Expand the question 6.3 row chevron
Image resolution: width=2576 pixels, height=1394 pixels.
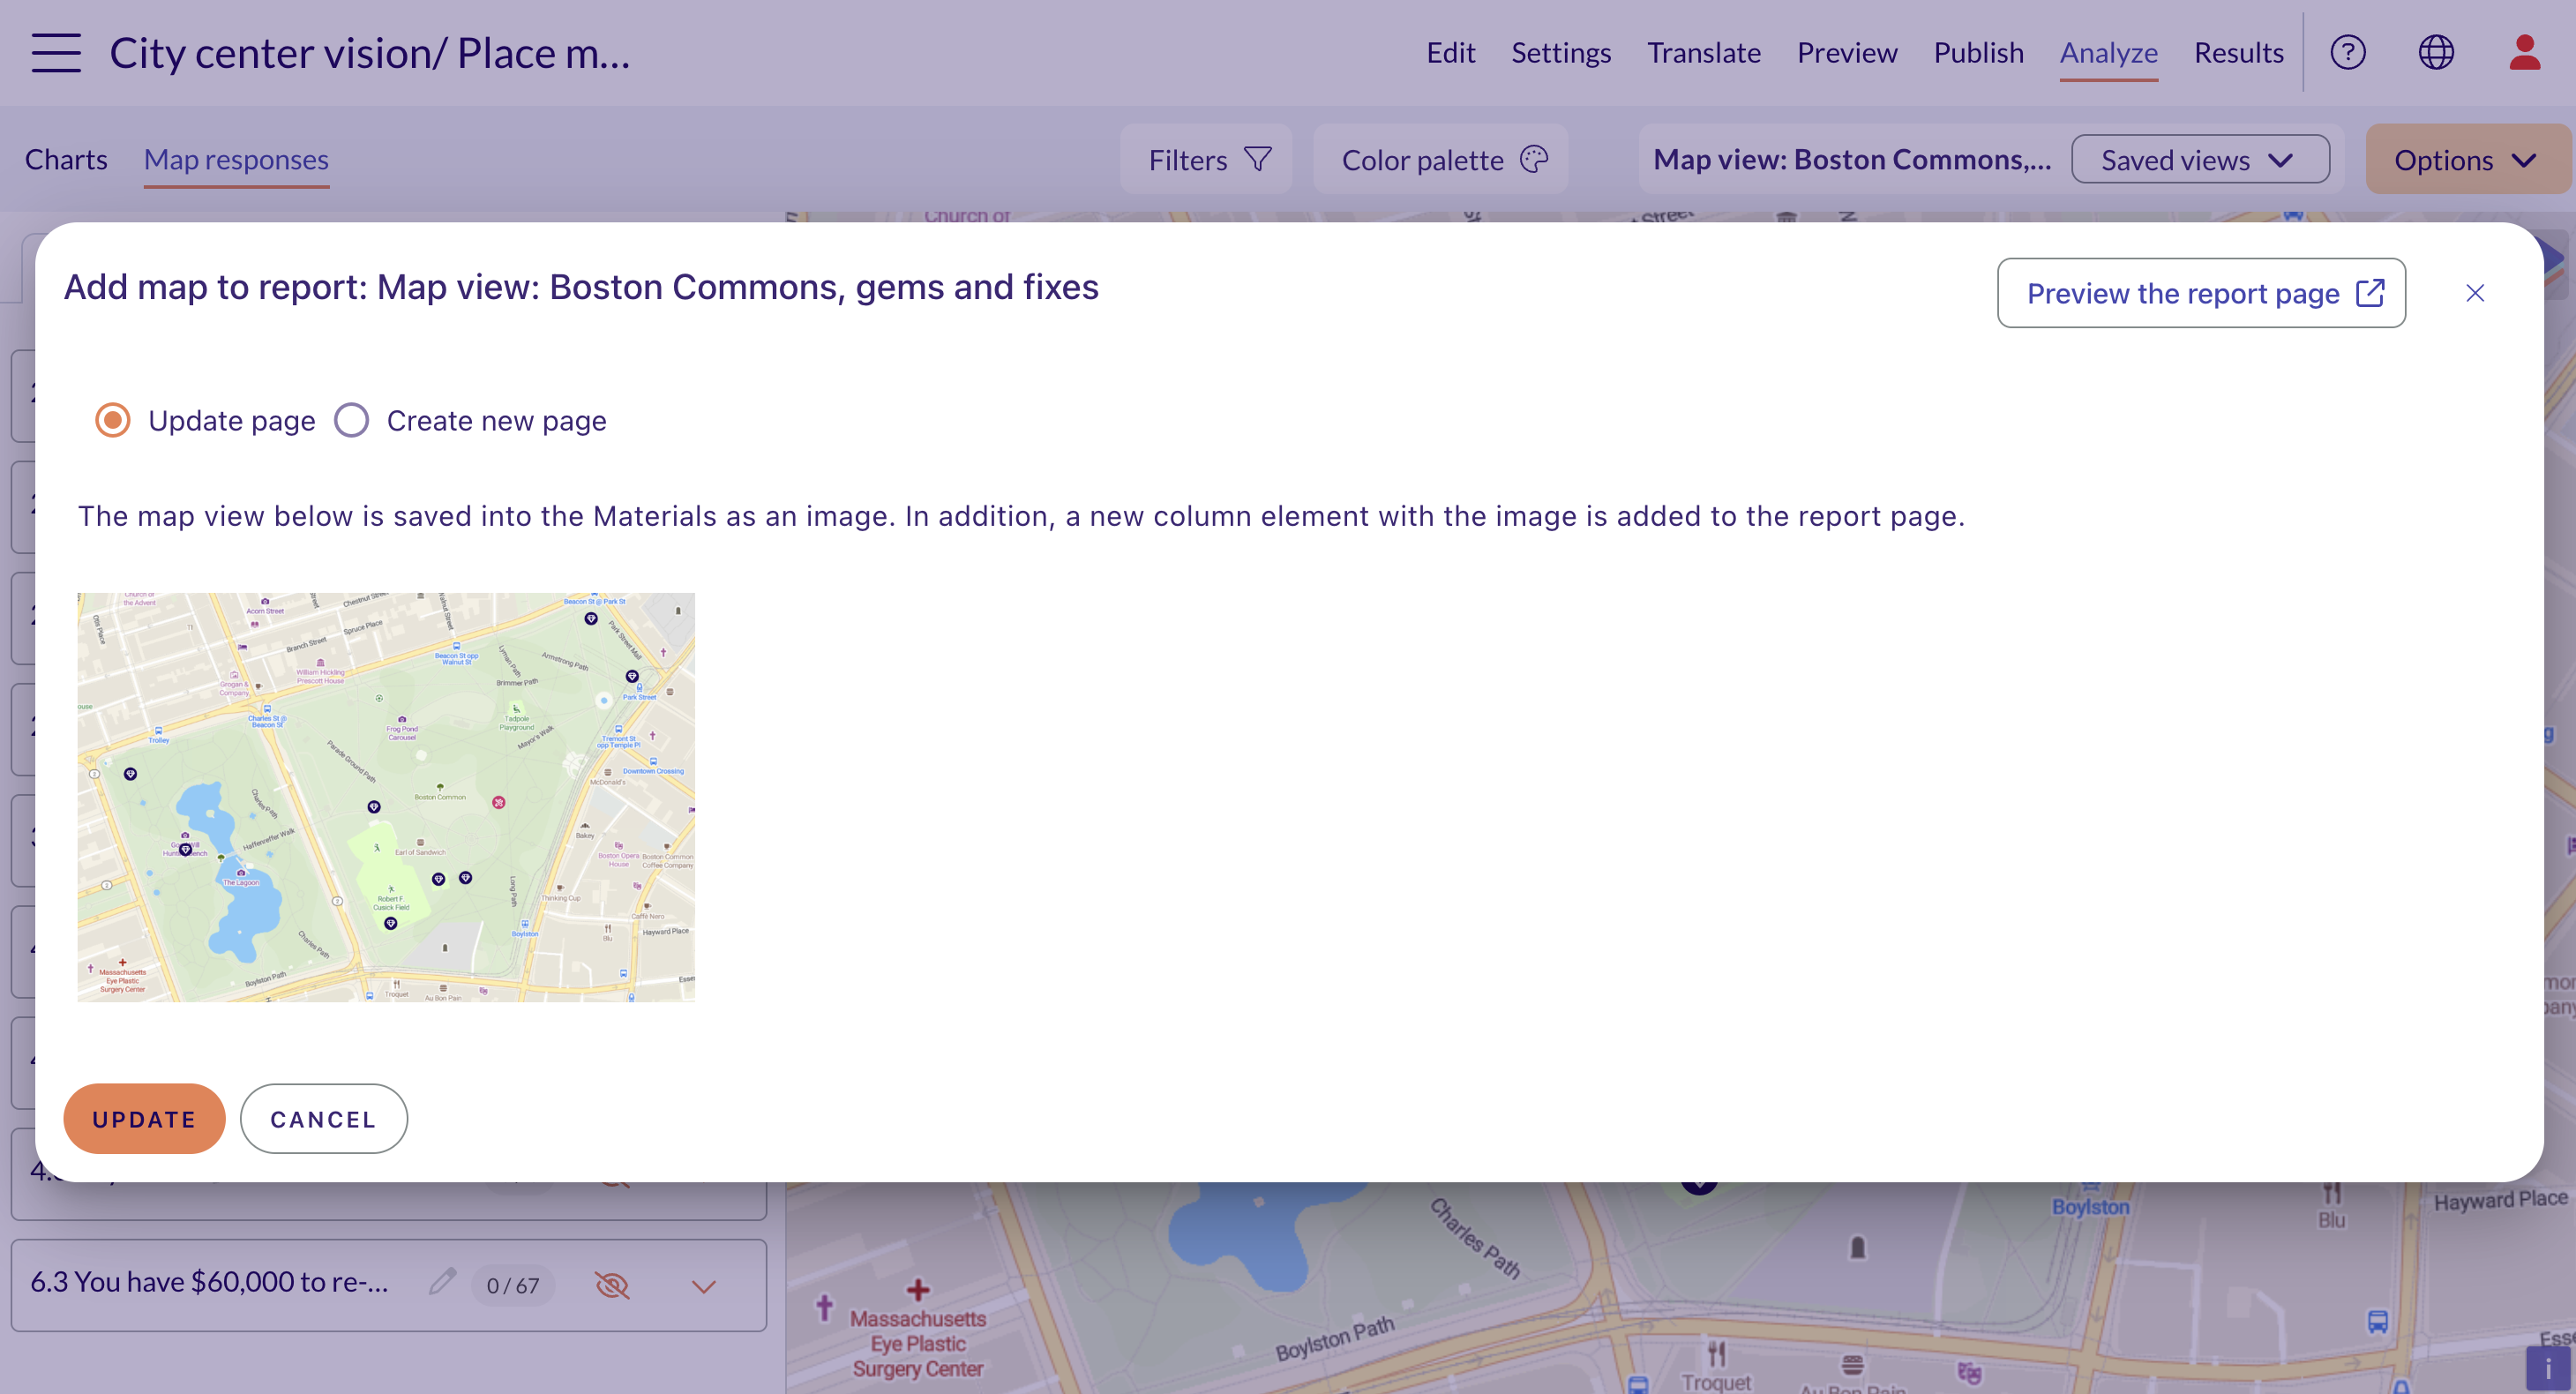tap(704, 1286)
